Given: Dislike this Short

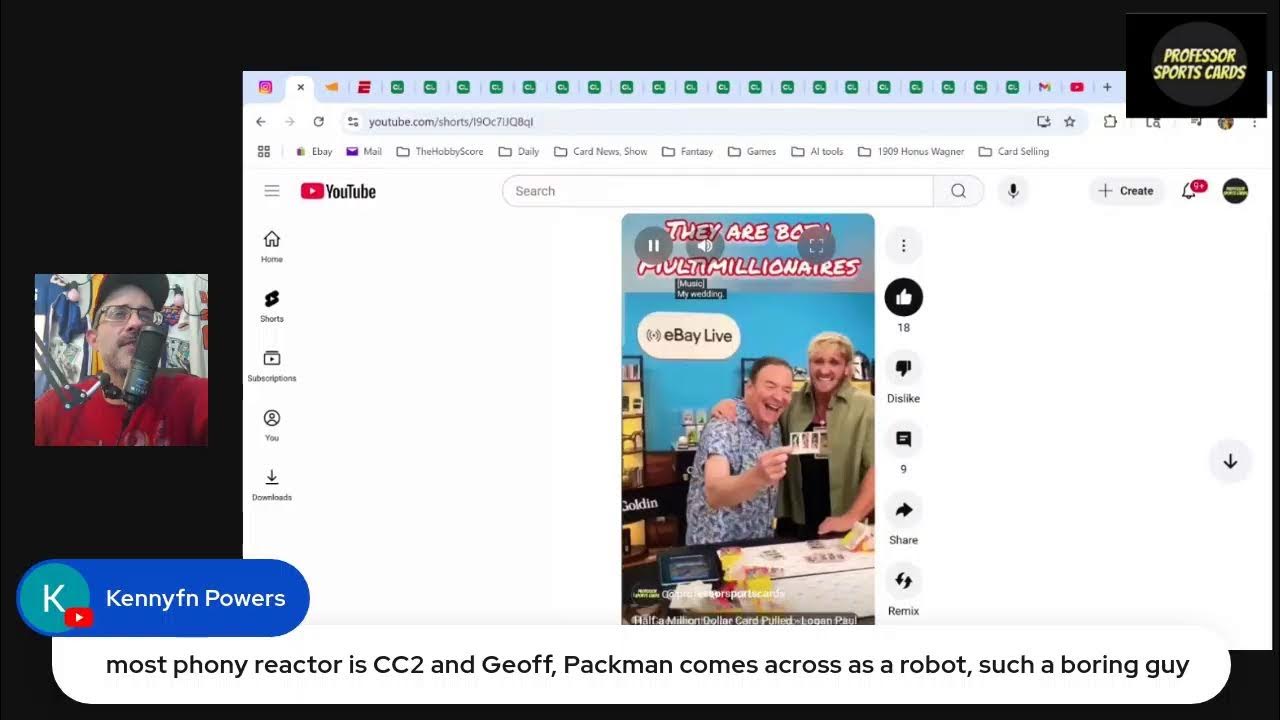Looking at the screenshot, I should (903, 368).
